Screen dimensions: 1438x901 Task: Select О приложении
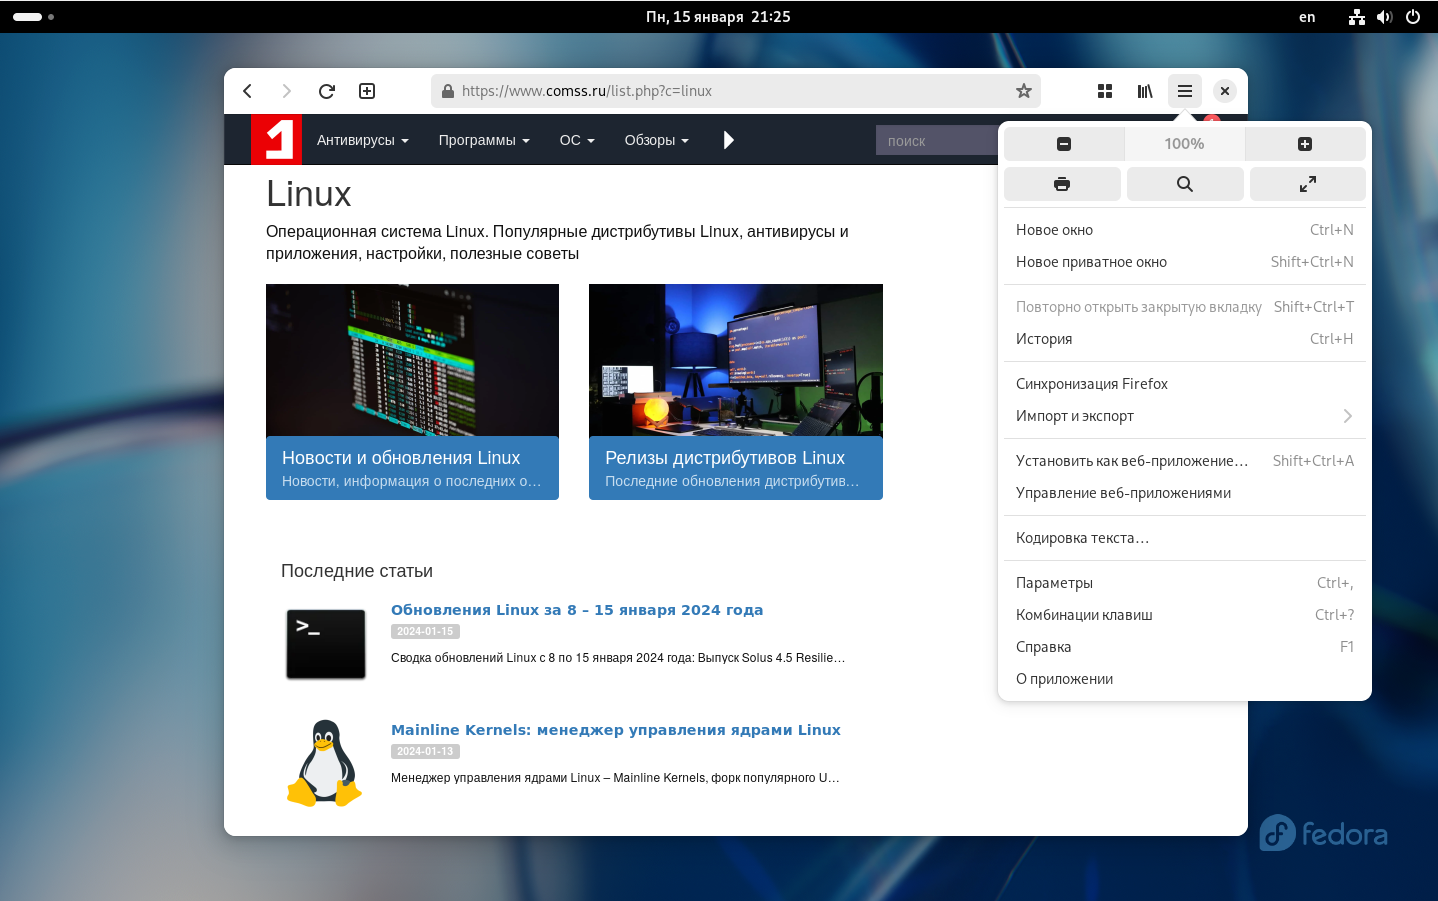pyautogui.click(x=1185, y=679)
